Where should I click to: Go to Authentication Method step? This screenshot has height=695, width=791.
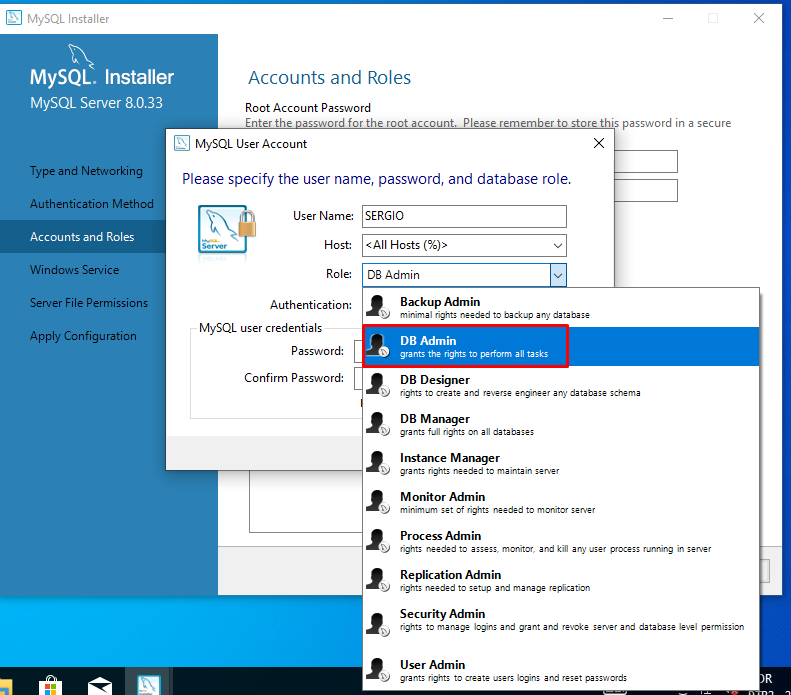point(92,204)
